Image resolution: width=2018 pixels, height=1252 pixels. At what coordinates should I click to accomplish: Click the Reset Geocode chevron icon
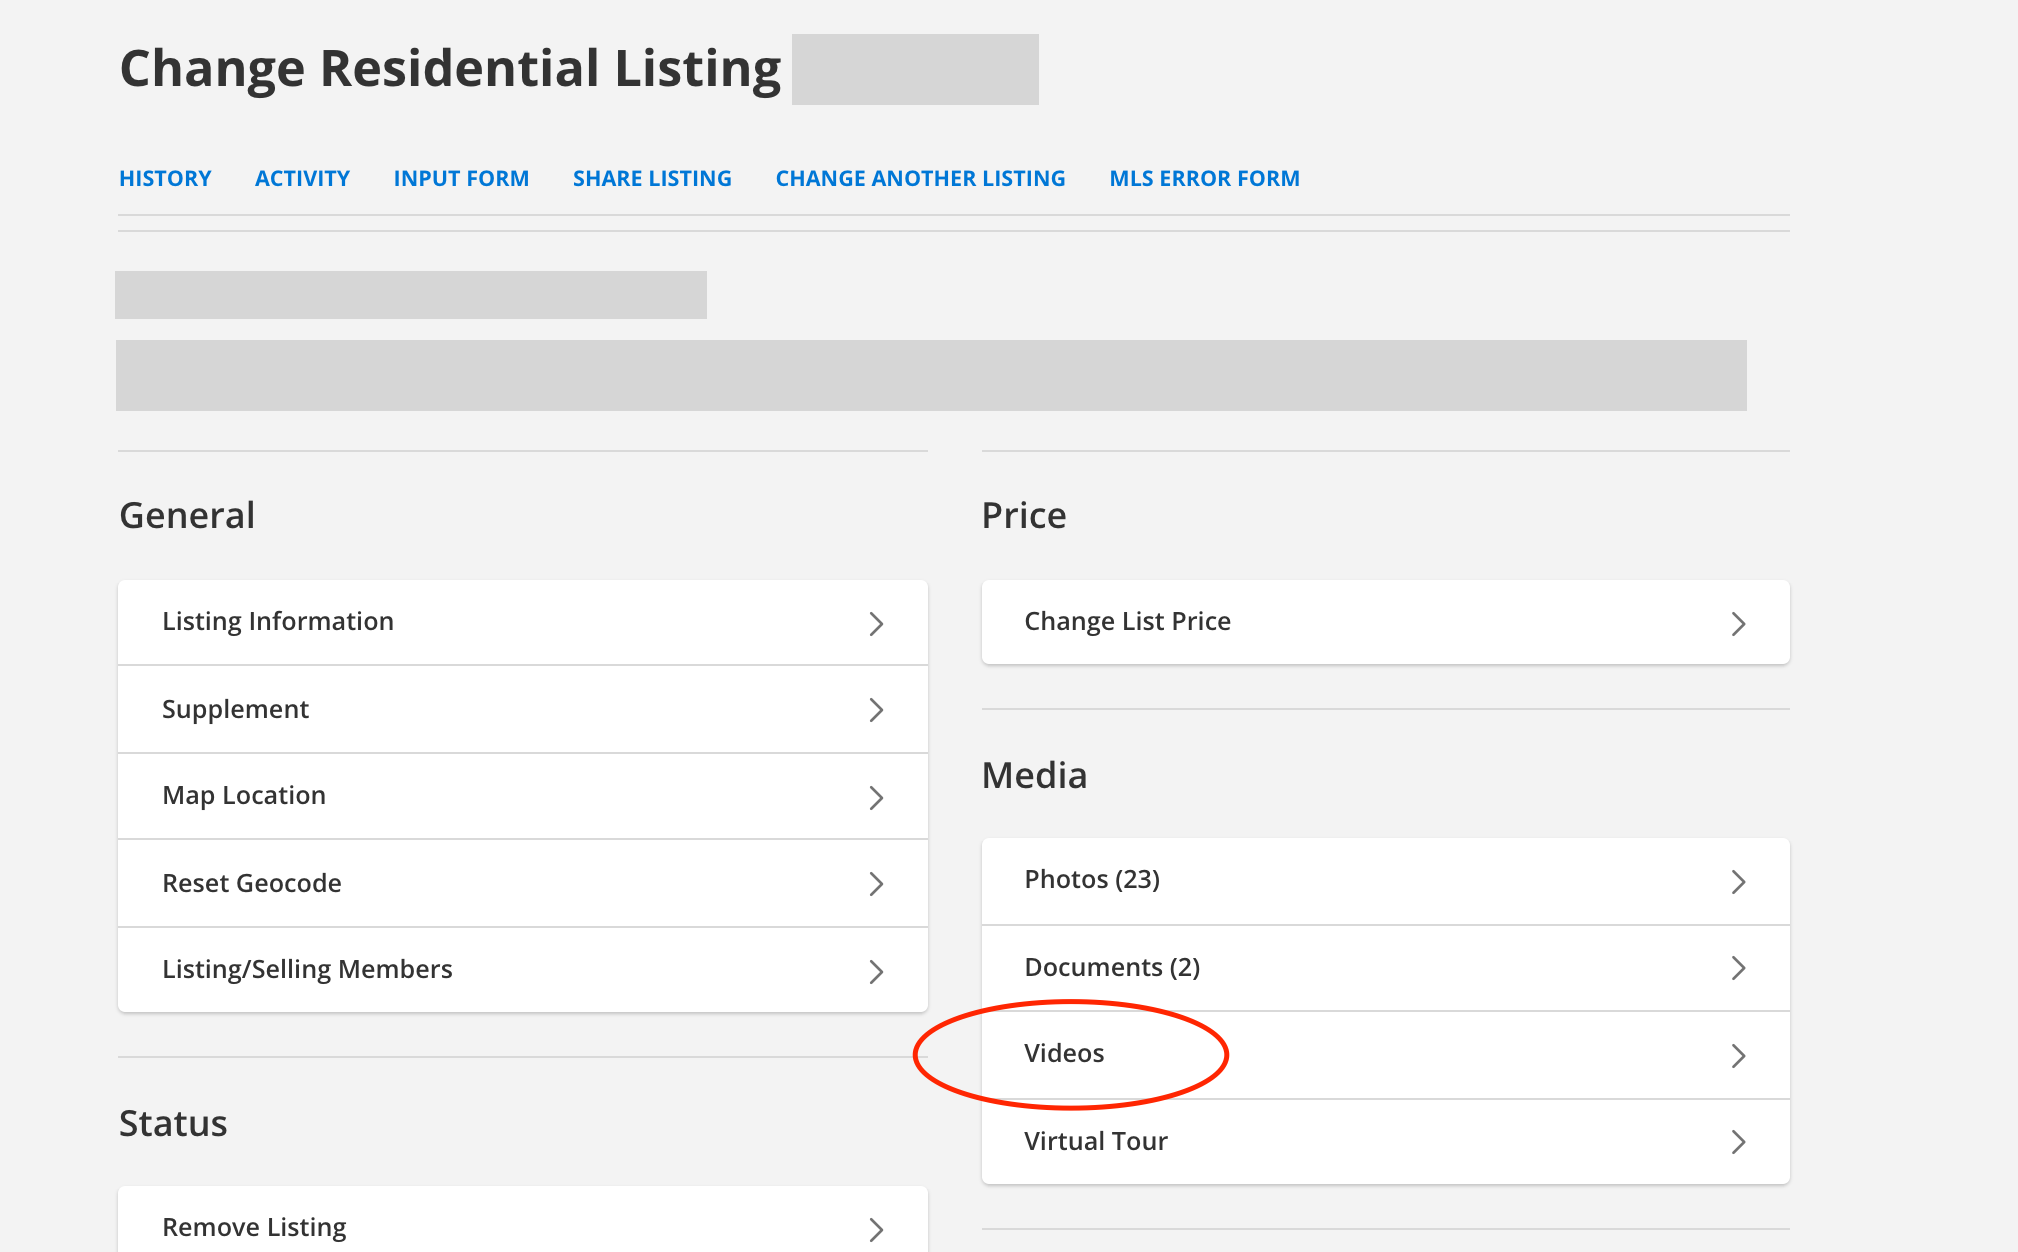pyautogui.click(x=876, y=884)
